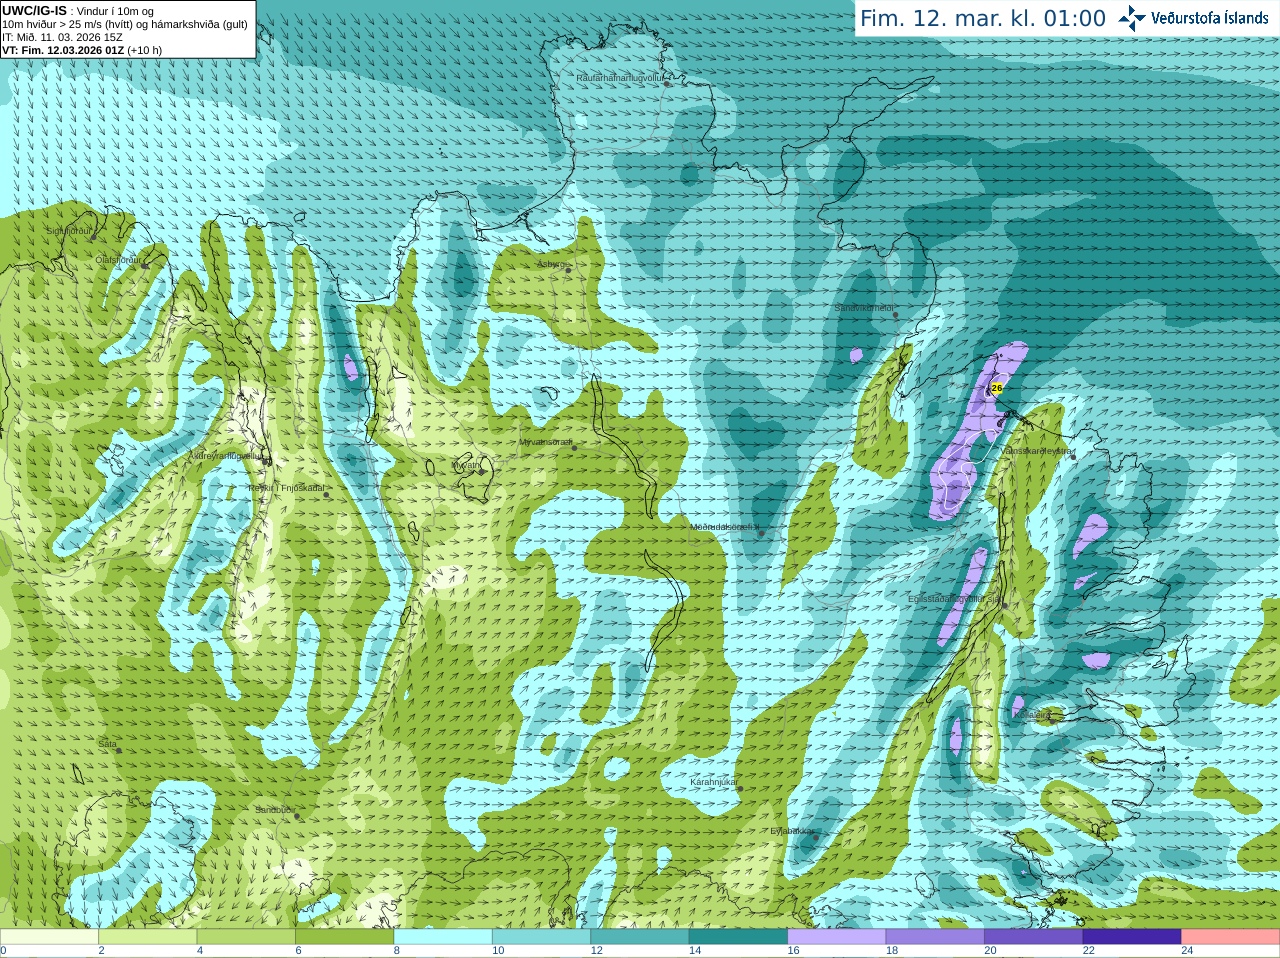The width and height of the screenshot is (1280, 958).
Task: Click the Kárahnjúkar station label
Action: (x=714, y=782)
